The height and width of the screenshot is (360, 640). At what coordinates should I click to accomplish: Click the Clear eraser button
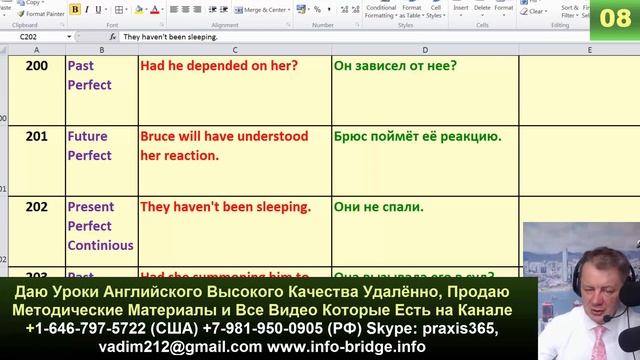pos(534,11)
